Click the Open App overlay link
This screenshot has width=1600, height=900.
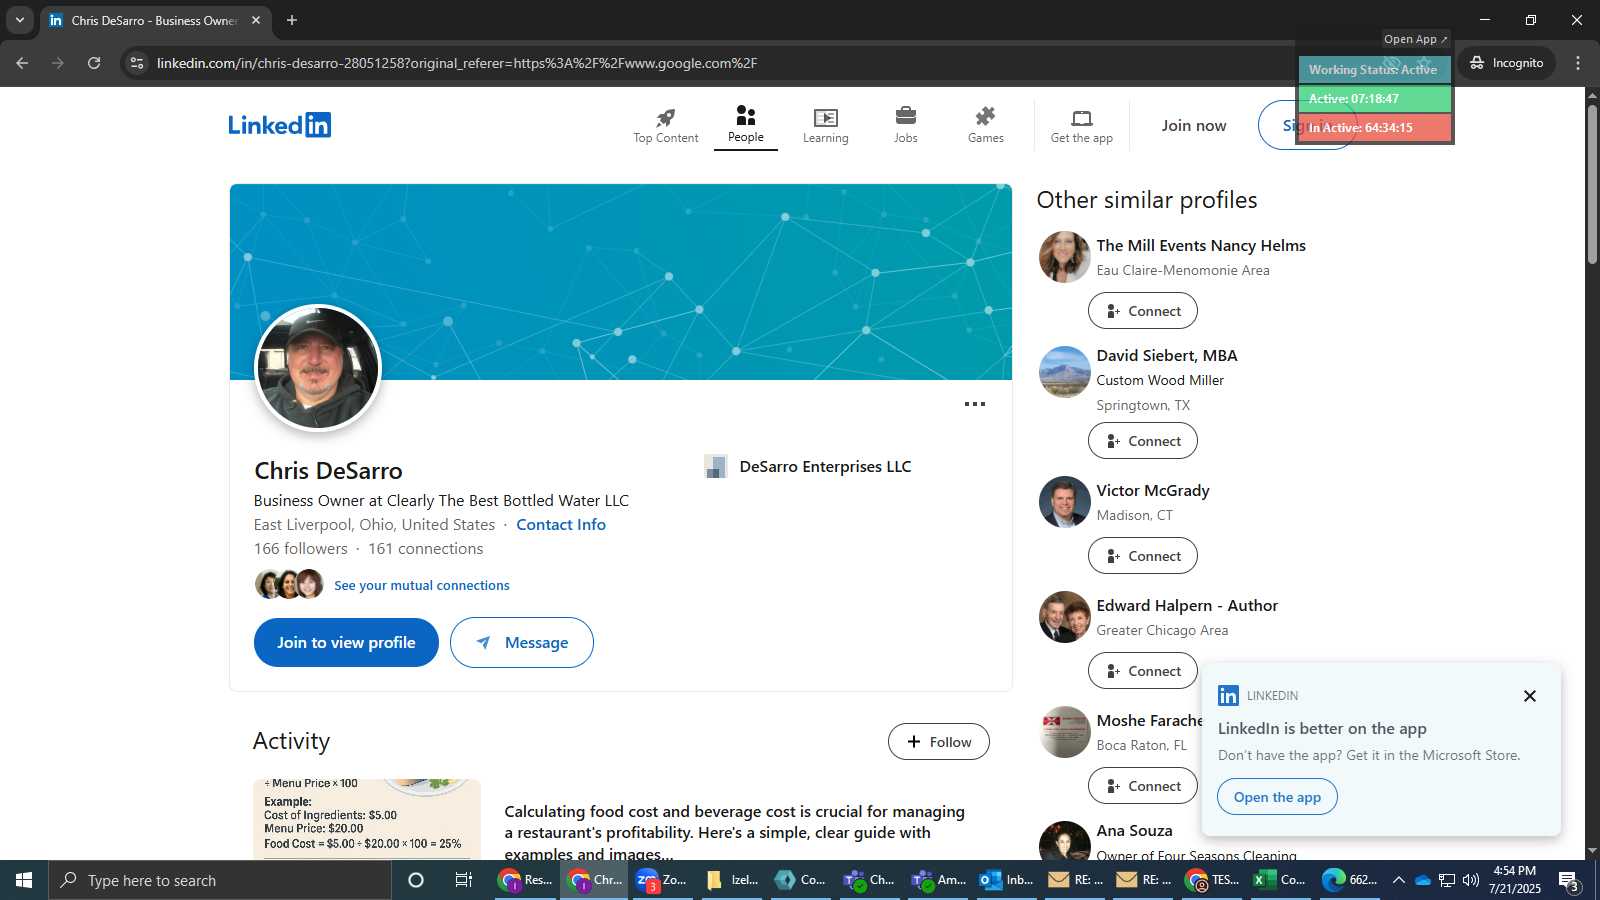point(1415,39)
